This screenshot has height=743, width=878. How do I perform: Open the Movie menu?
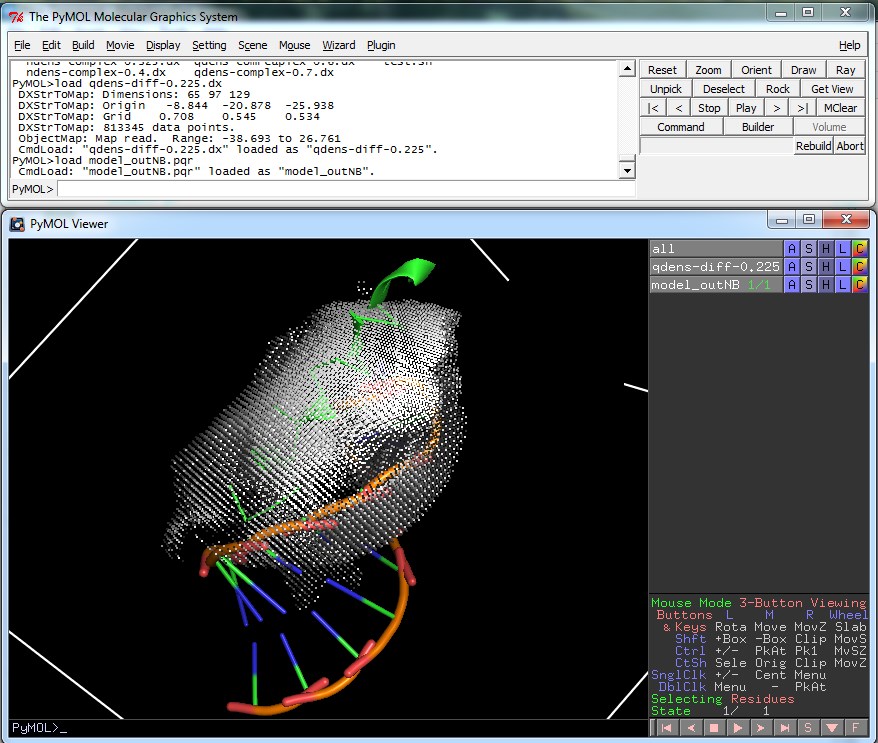pos(120,45)
